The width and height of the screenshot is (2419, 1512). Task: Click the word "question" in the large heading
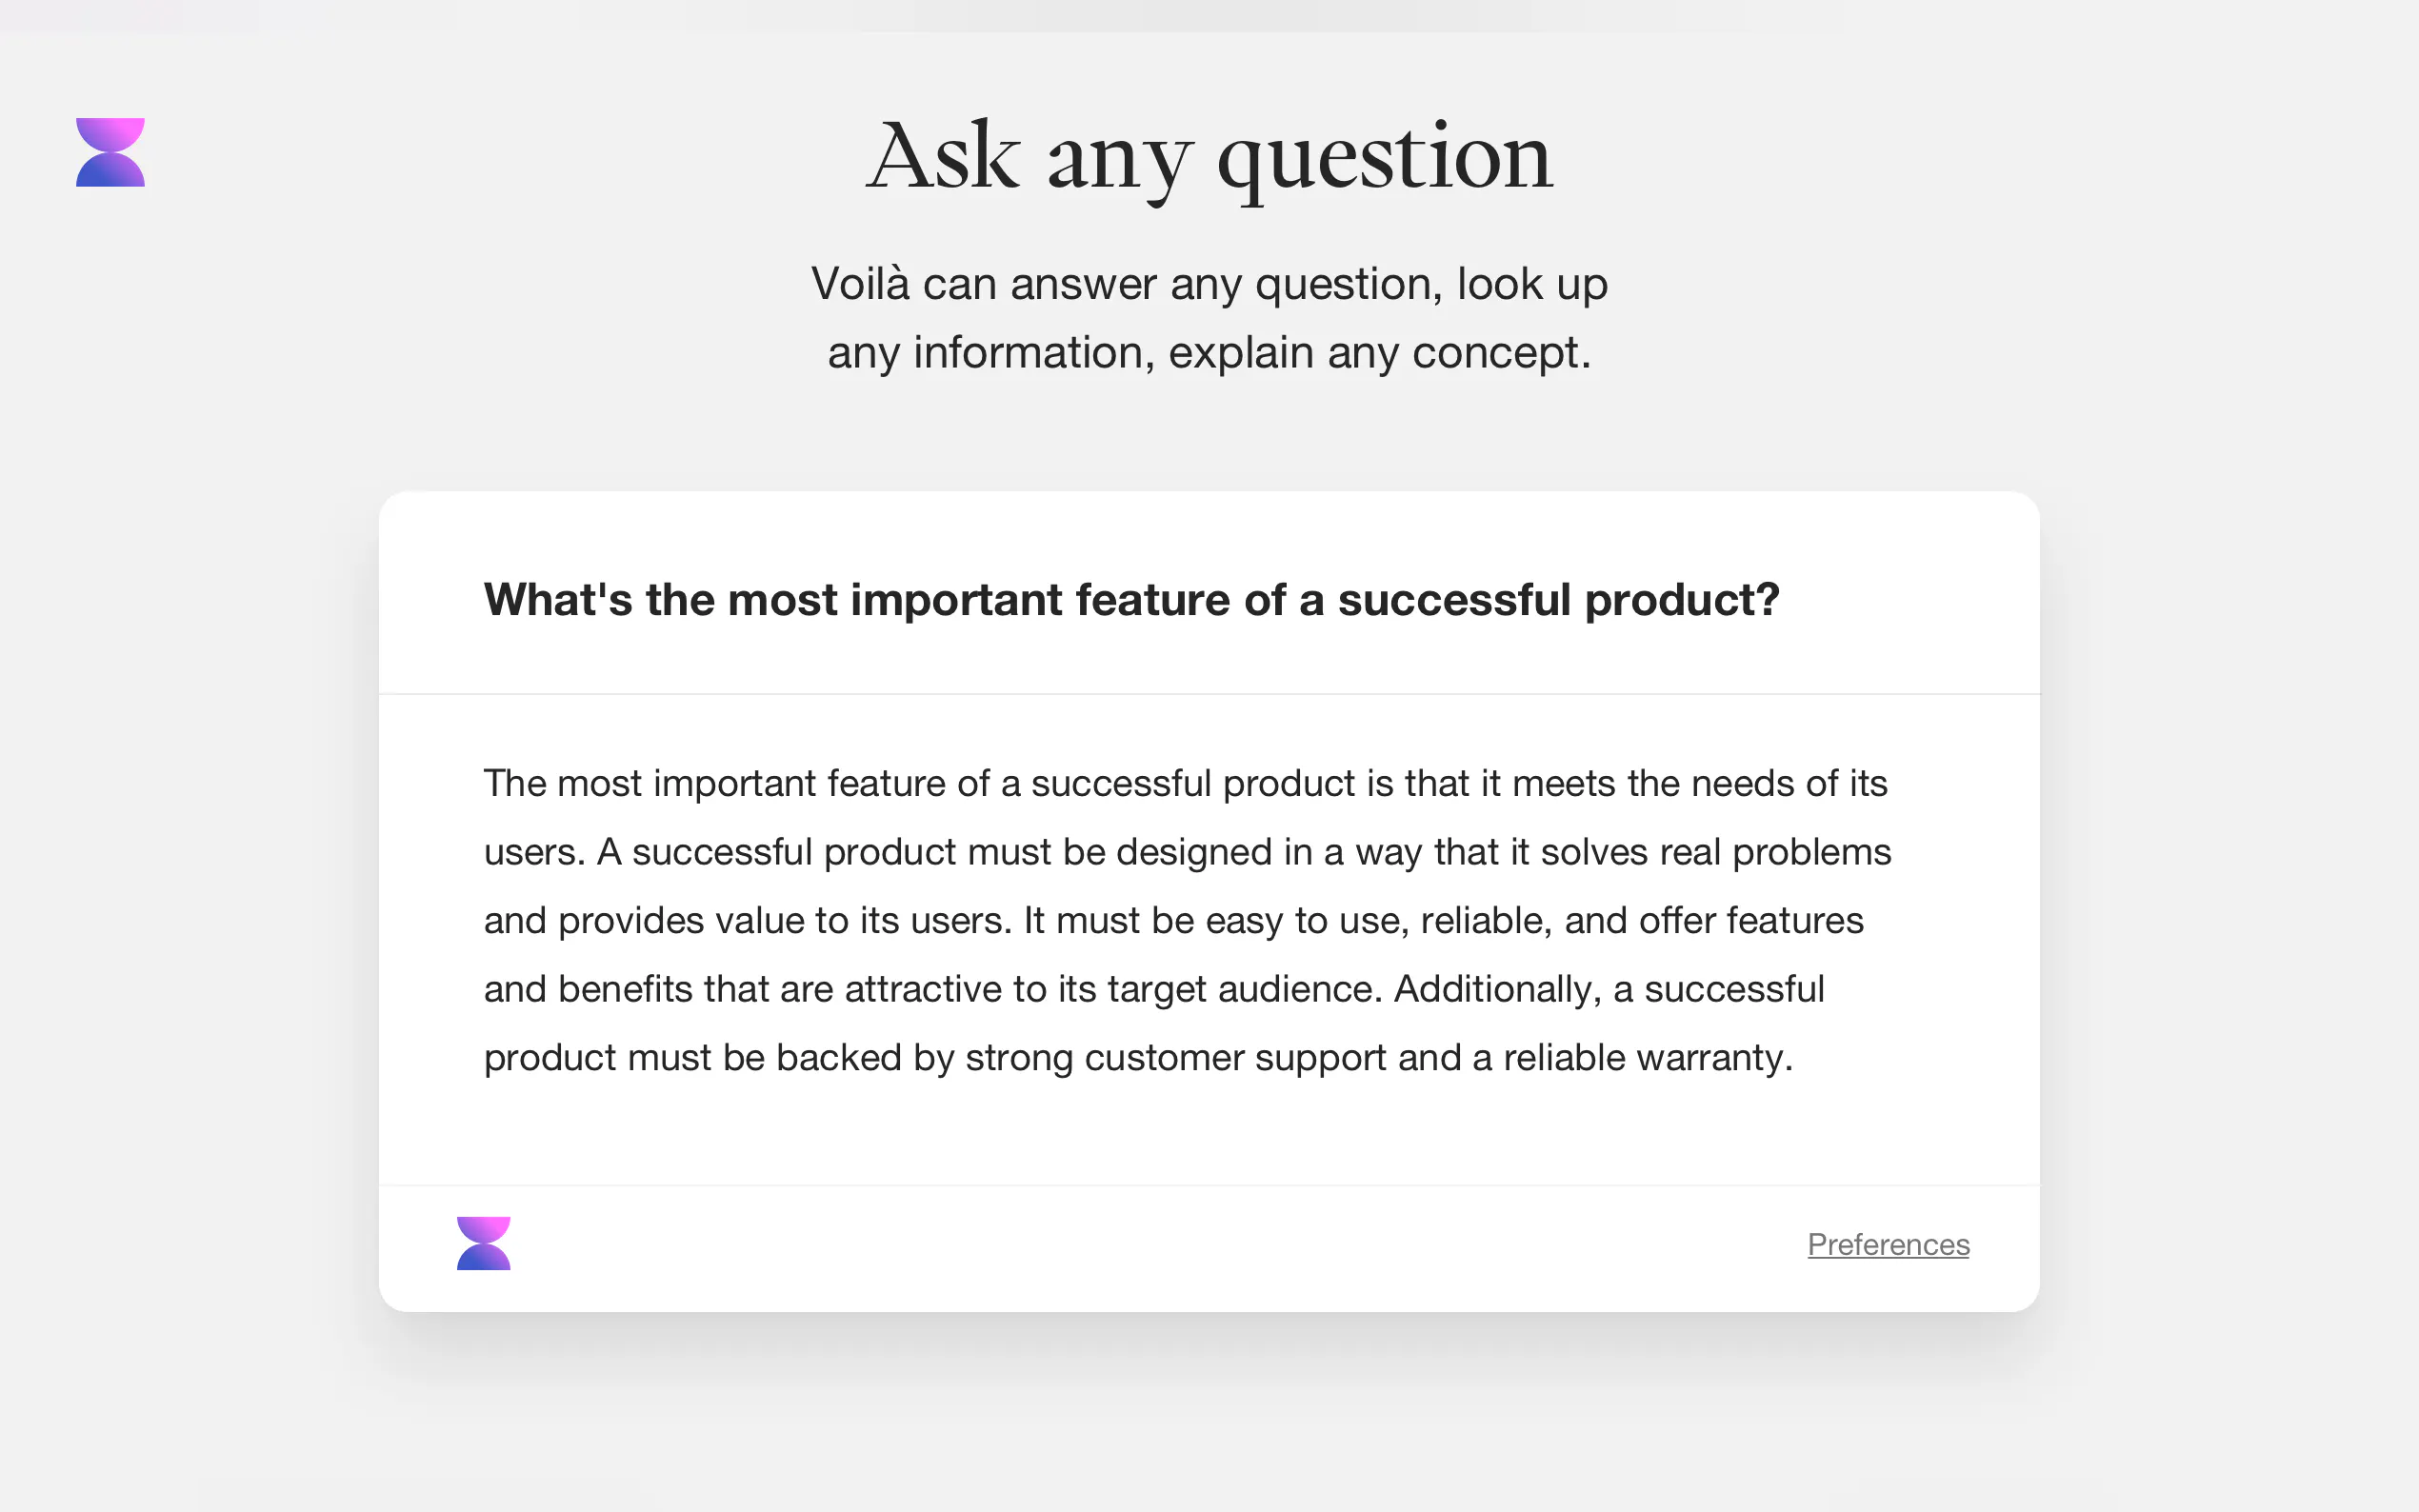pos(1385,156)
